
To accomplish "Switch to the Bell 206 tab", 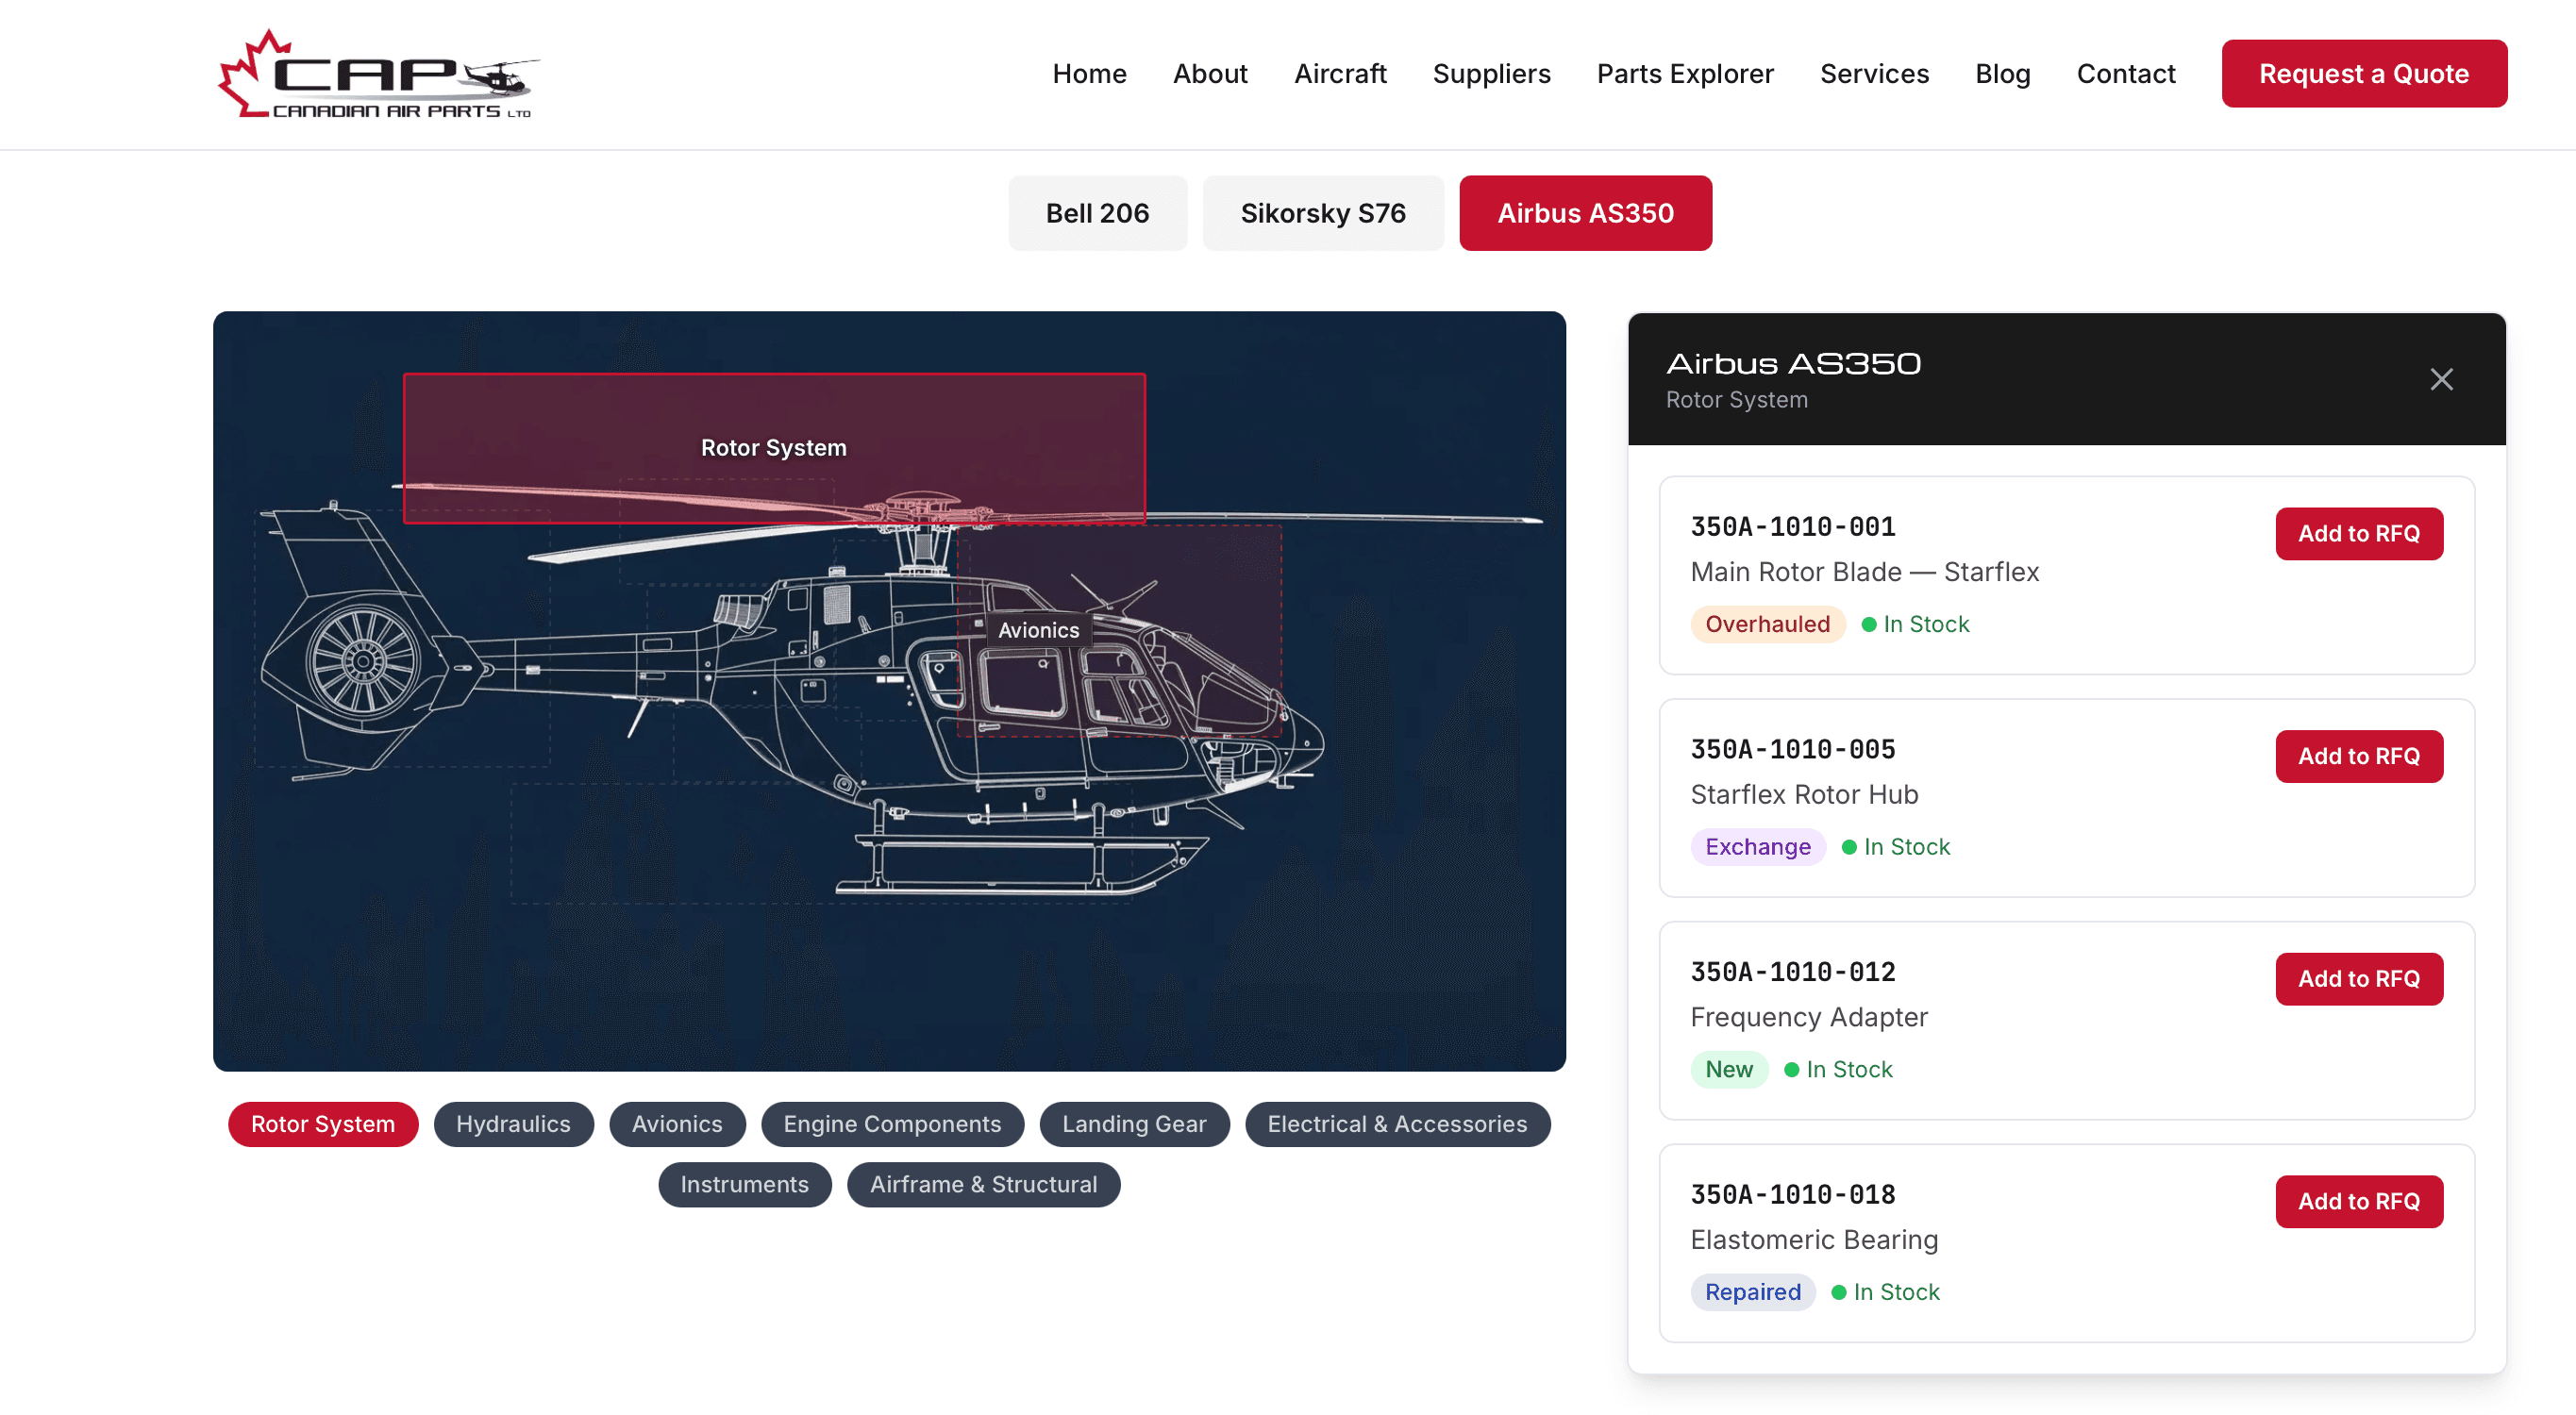I will [1097, 212].
